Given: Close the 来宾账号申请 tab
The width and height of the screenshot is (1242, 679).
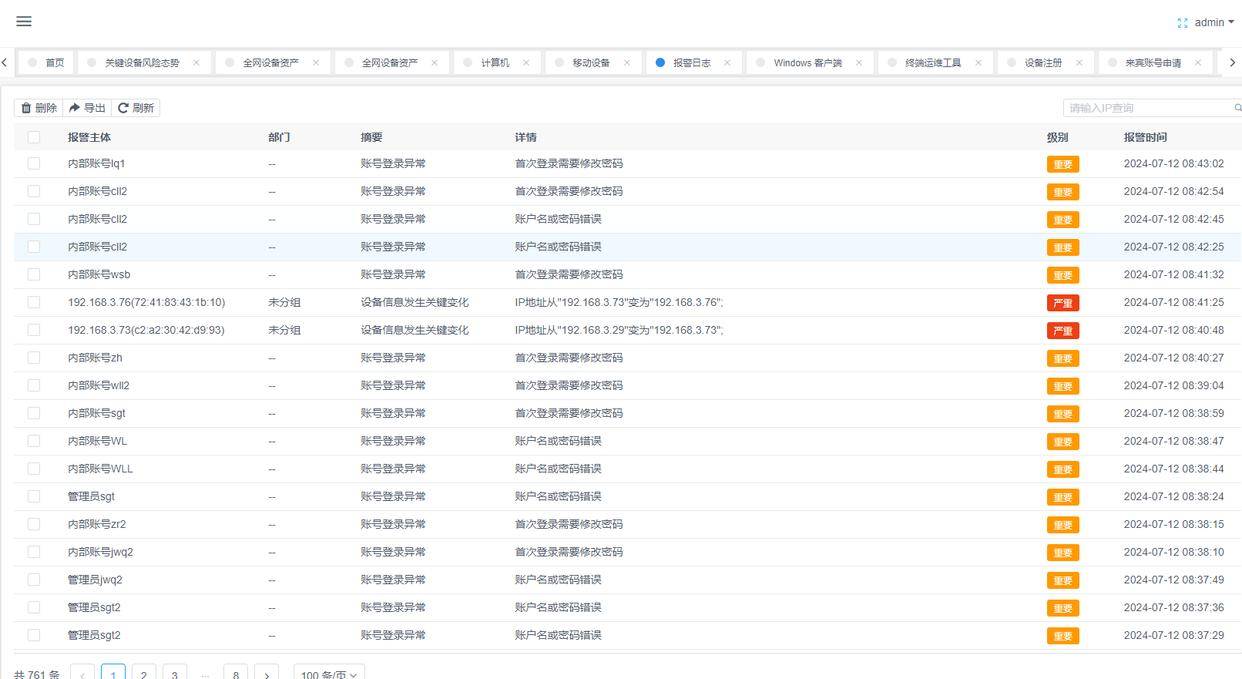Looking at the screenshot, I should [1198, 62].
